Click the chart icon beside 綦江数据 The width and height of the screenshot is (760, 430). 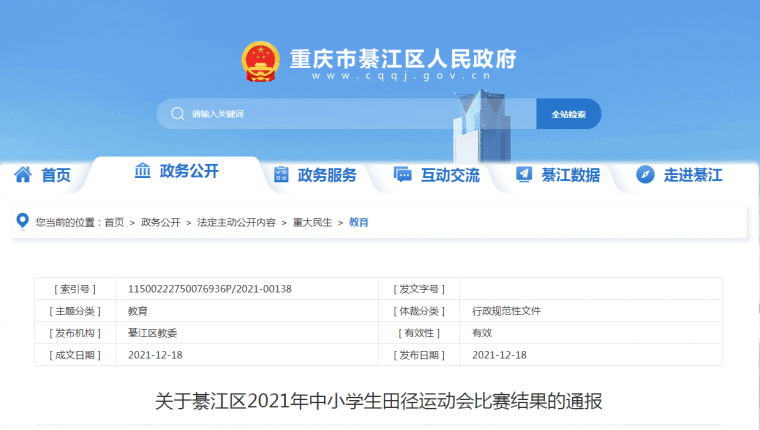[x=523, y=175]
